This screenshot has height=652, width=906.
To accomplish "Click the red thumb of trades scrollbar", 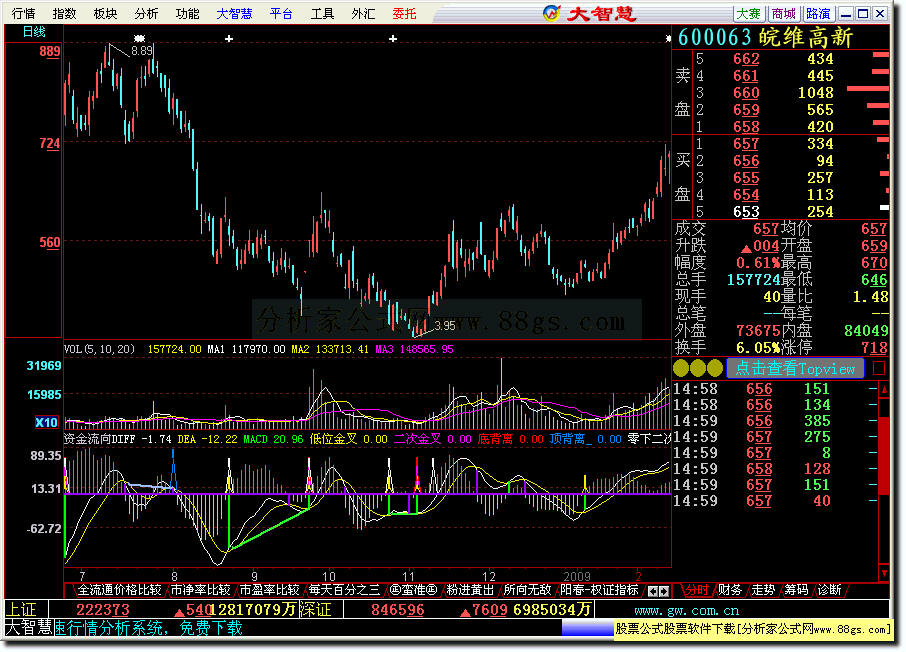I will [884, 454].
